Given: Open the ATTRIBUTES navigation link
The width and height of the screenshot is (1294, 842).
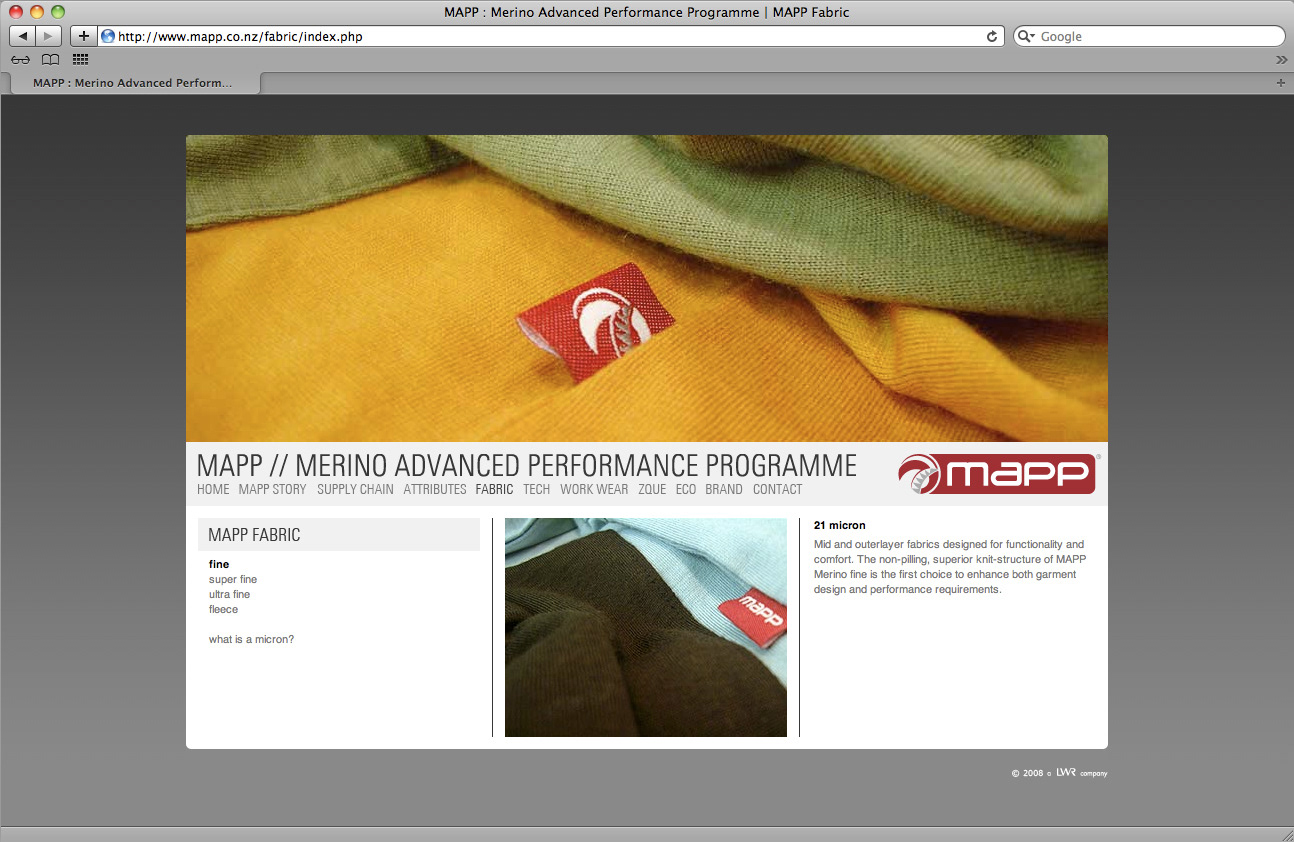Looking at the screenshot, I should [x=435, y=489].
